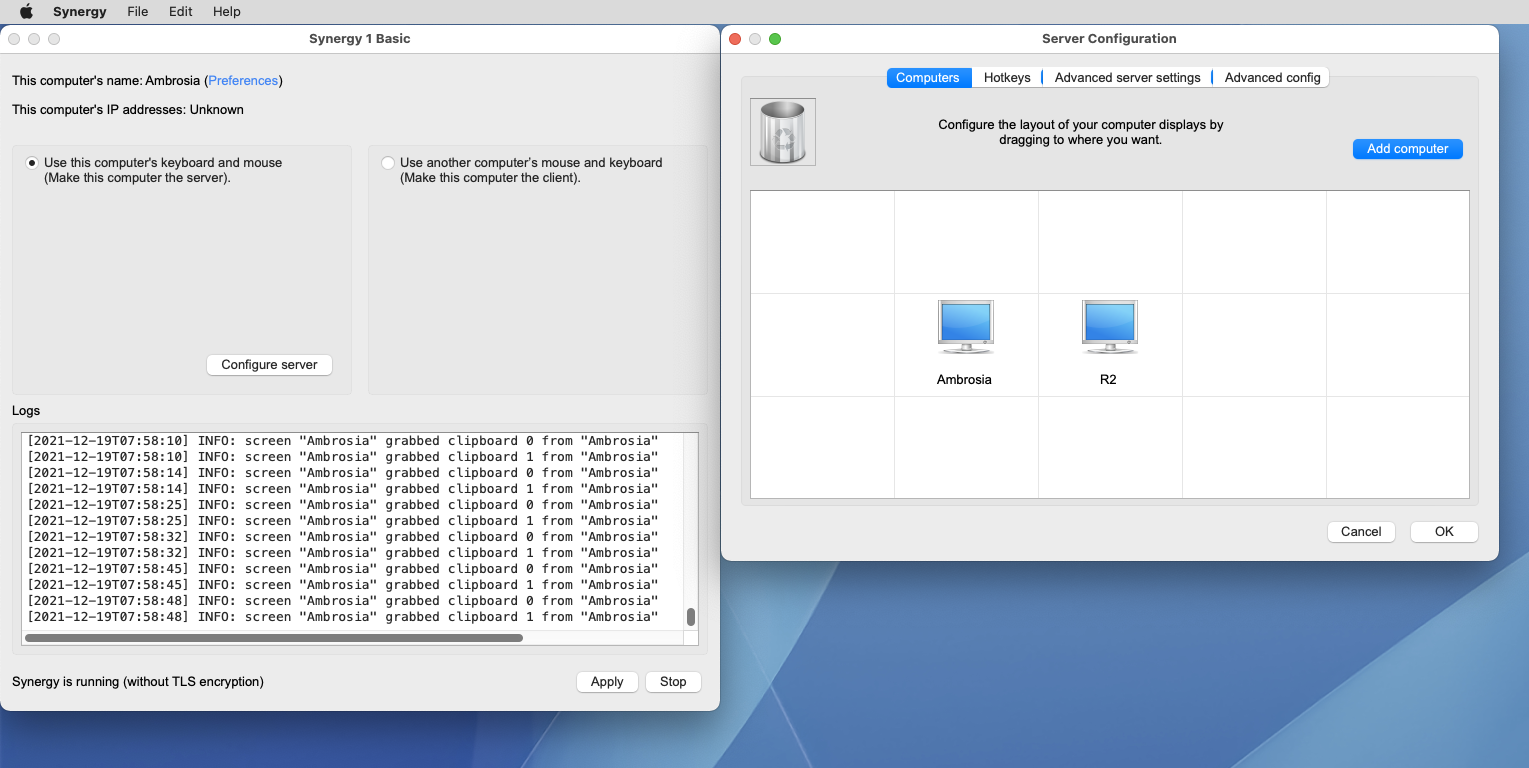
Task: Open the Synergy menu in the menu bar
Action: click(80, 12)
